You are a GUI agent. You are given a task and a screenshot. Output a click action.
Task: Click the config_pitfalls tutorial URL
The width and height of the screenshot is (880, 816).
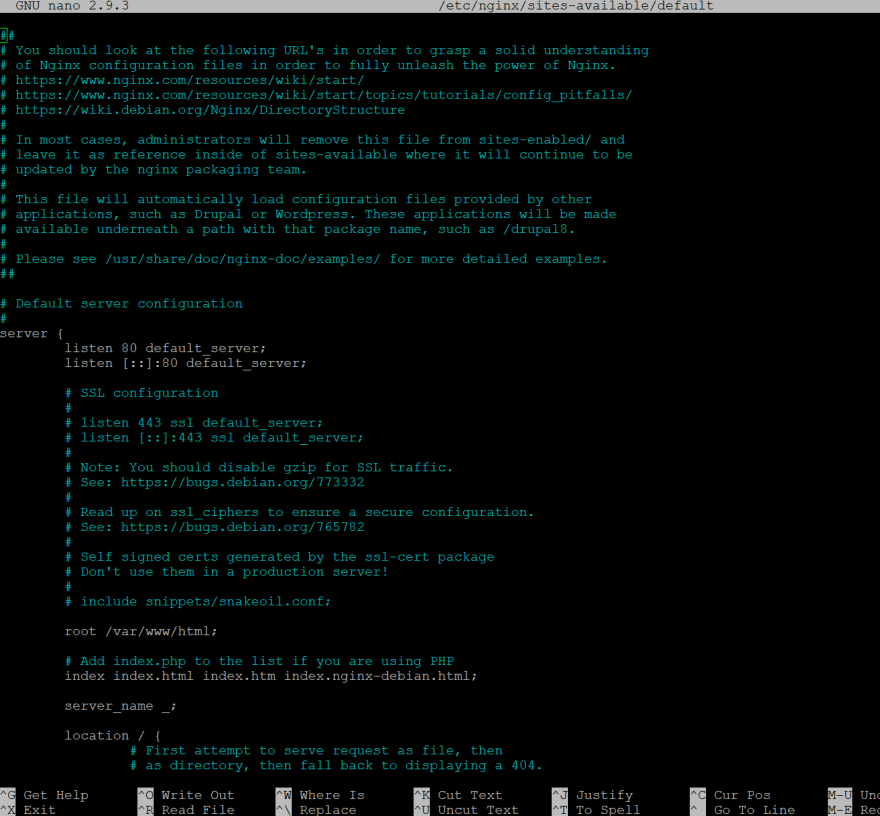coord(323,95)
